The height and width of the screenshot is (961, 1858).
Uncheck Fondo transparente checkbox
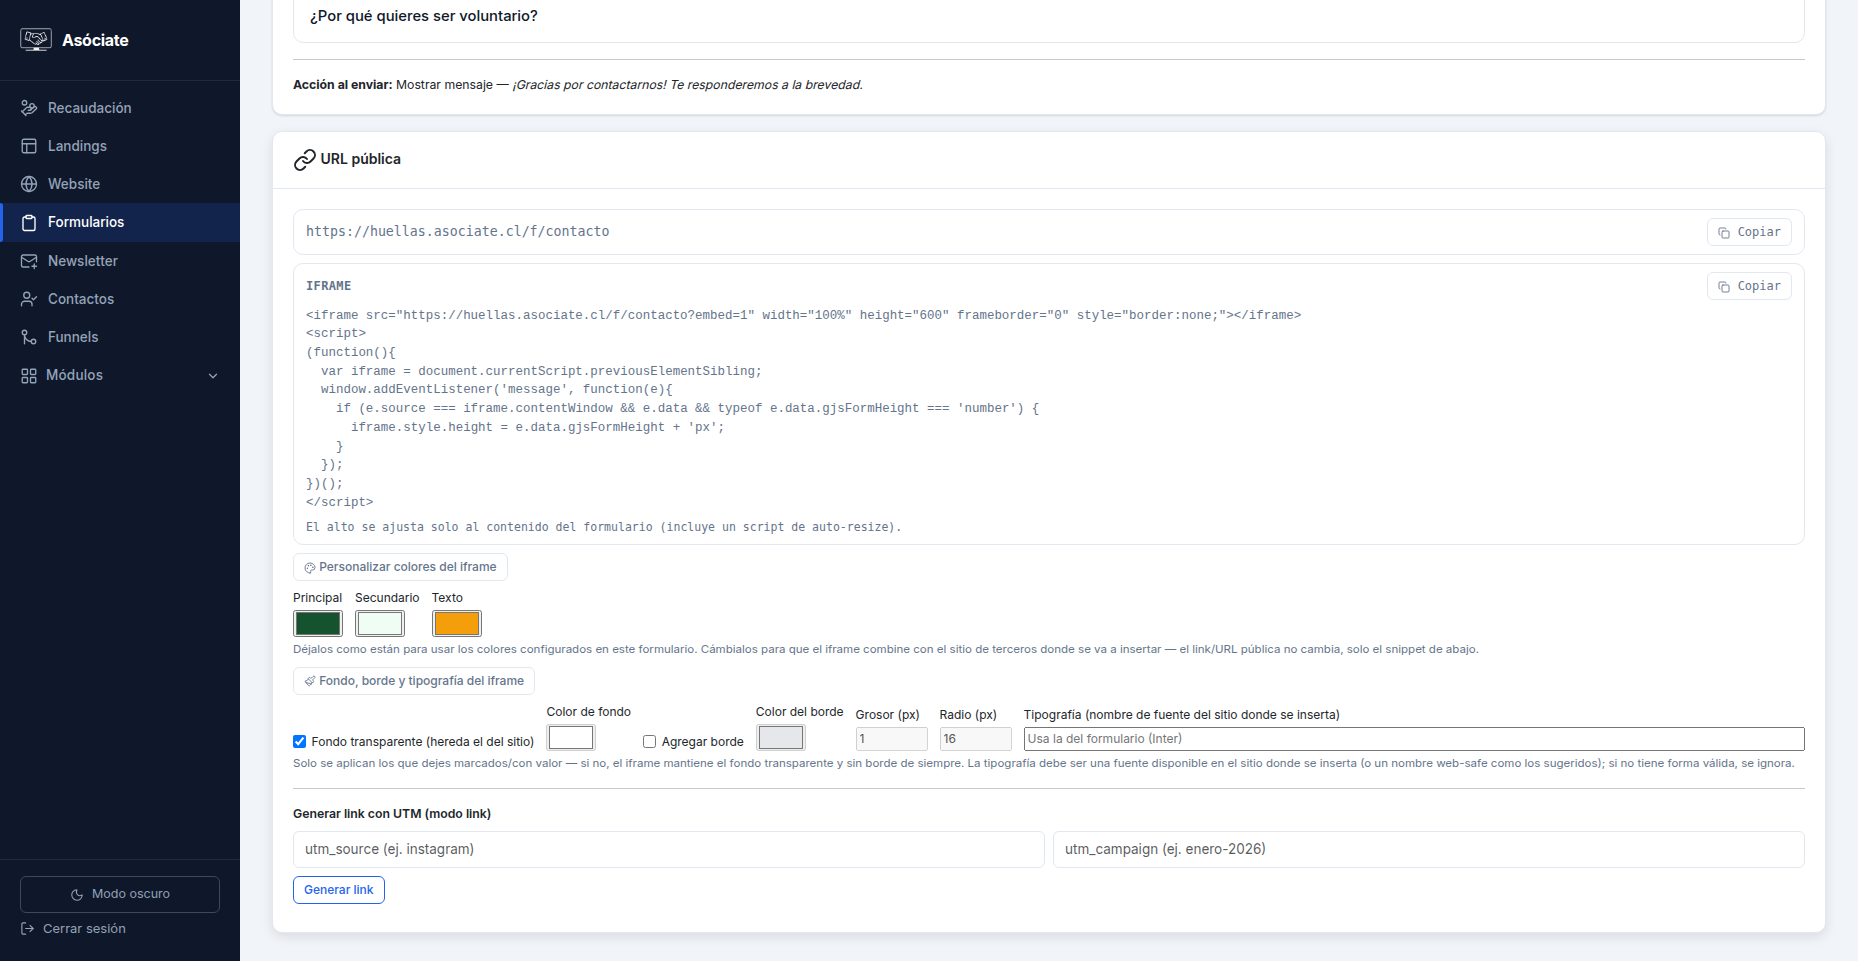click(x=299, y=741)
